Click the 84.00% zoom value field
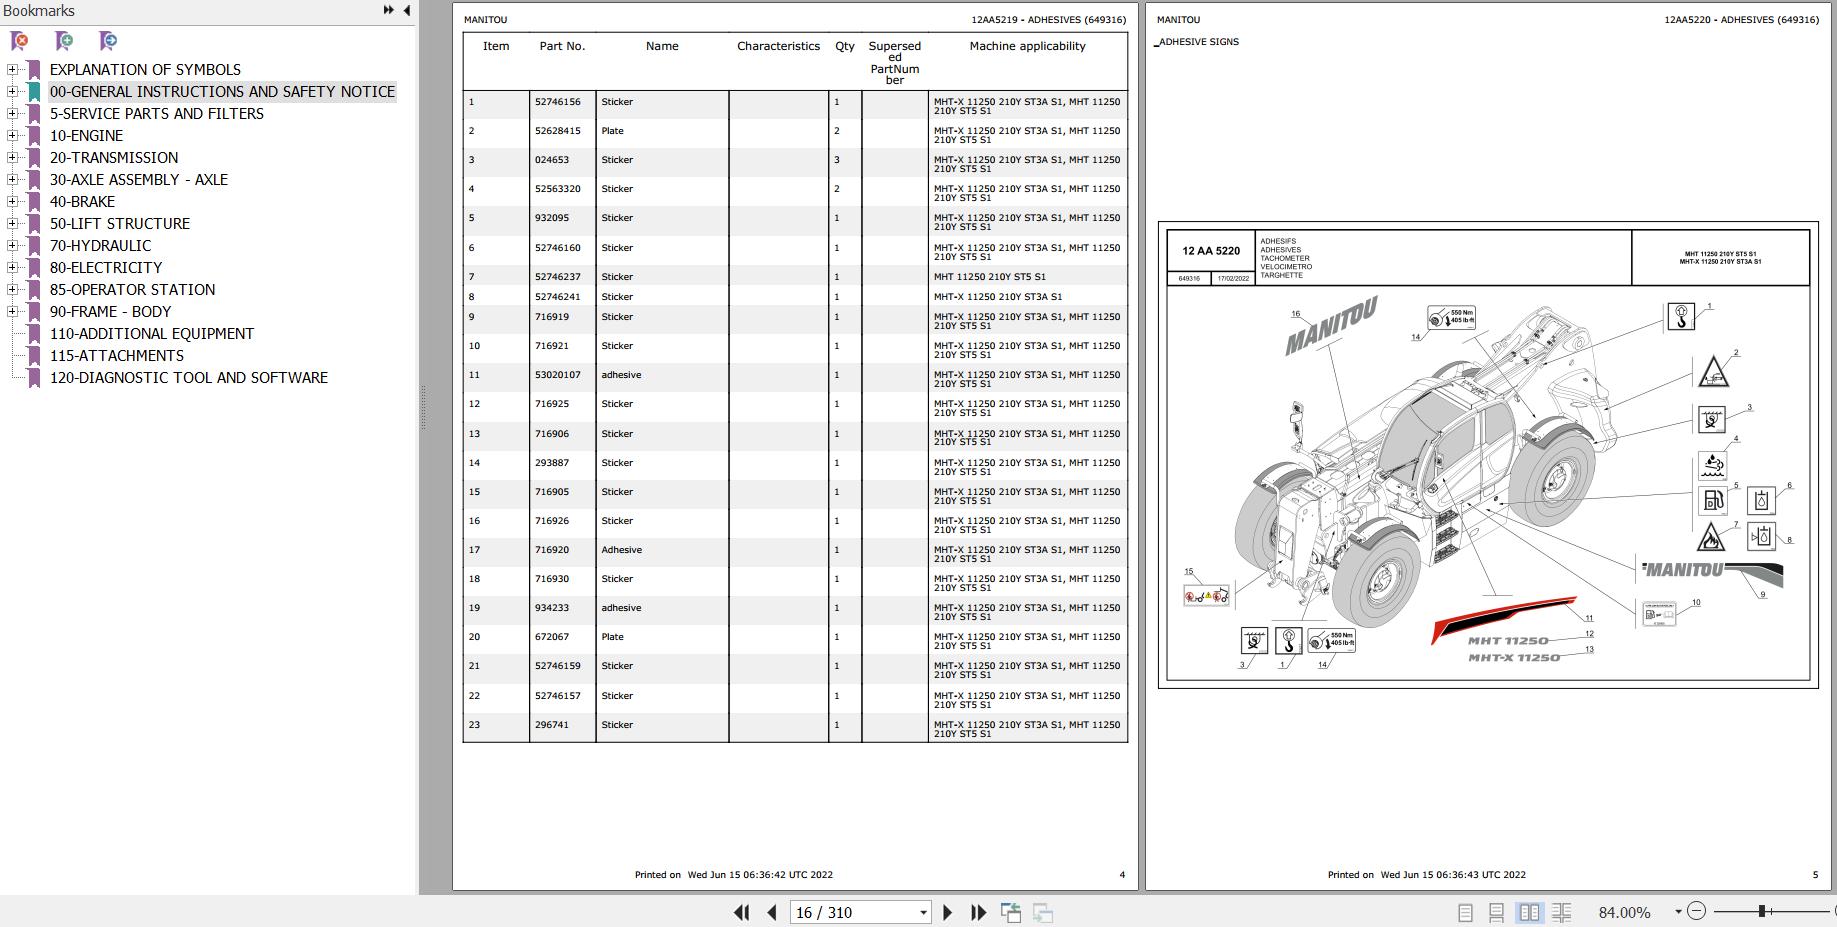 coord(1625,912)
